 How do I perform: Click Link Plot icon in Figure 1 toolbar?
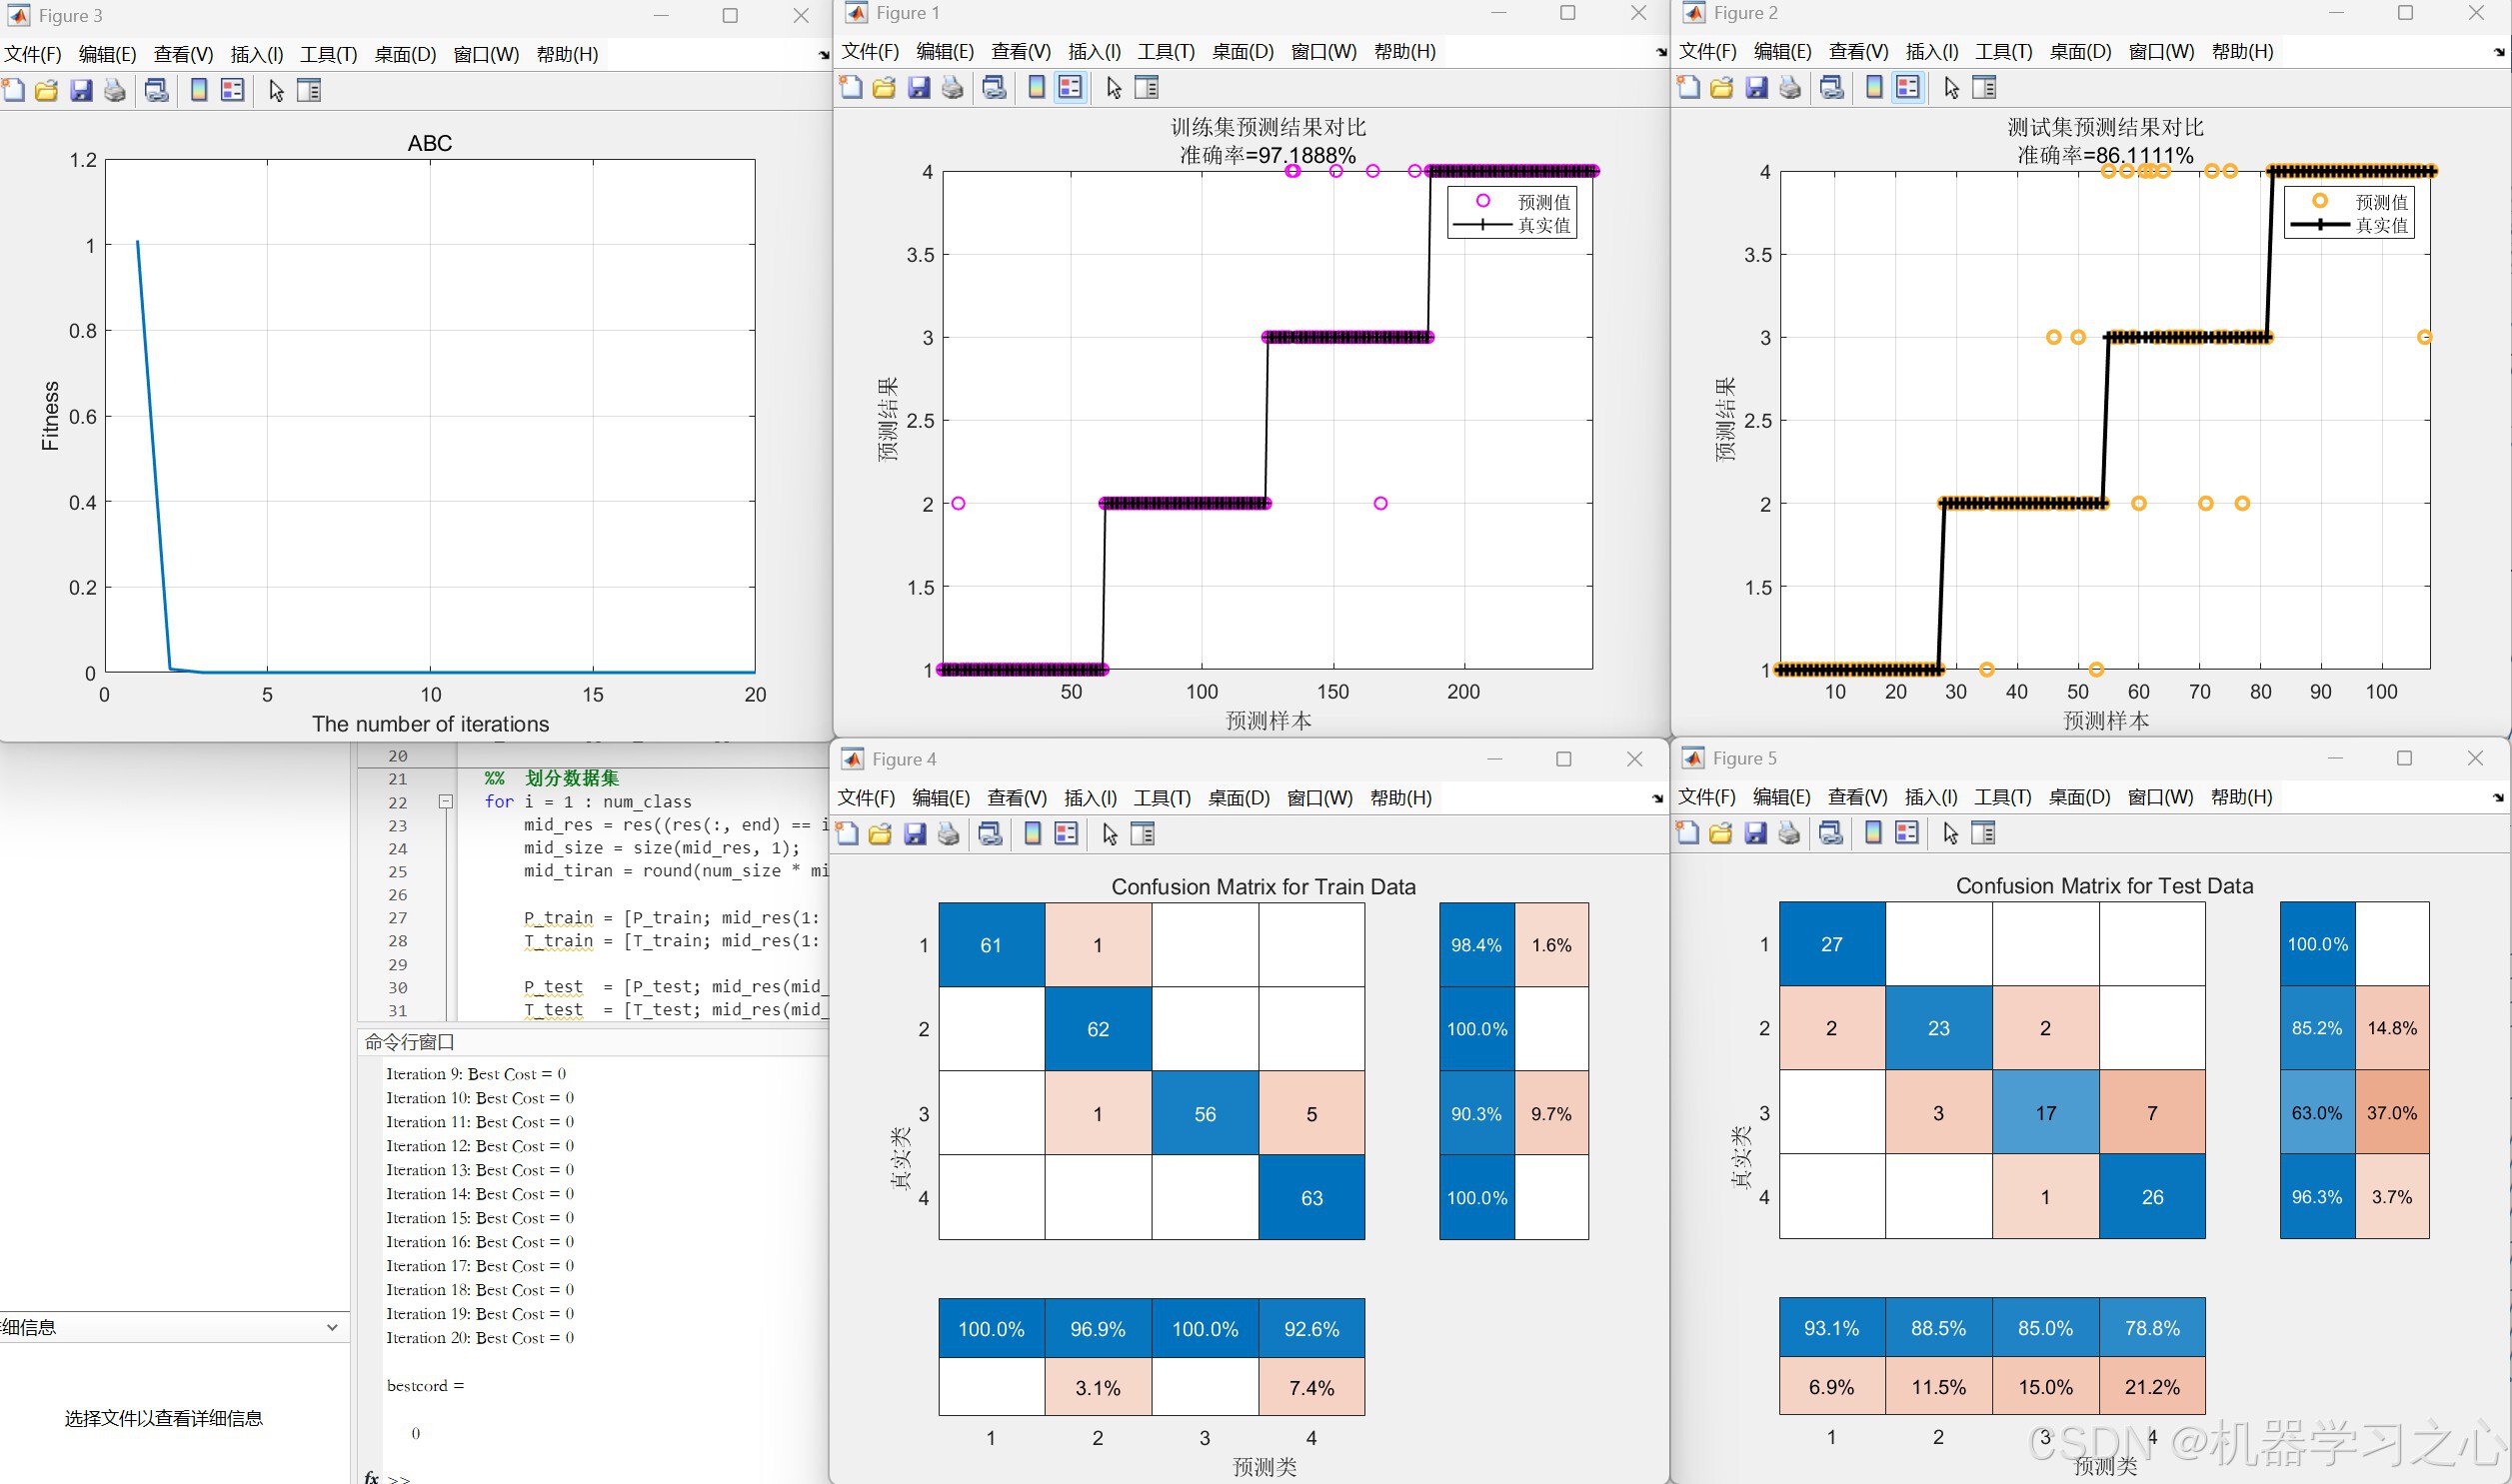pos(994,88)
